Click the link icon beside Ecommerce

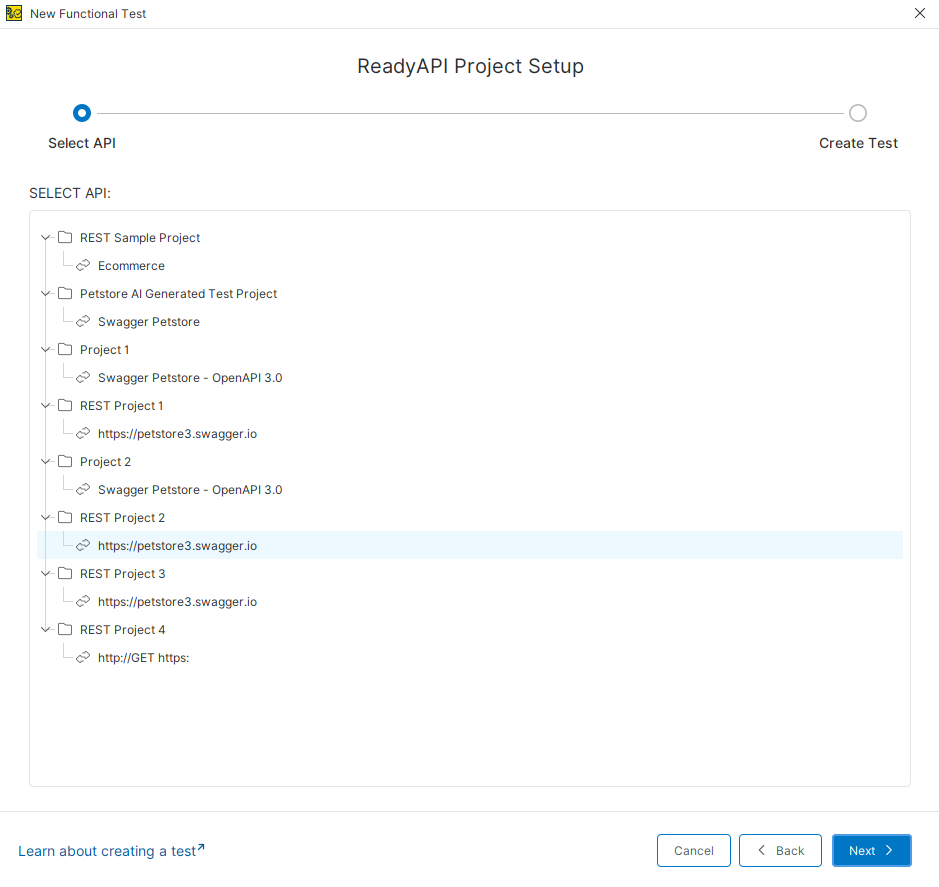(83, 265)
